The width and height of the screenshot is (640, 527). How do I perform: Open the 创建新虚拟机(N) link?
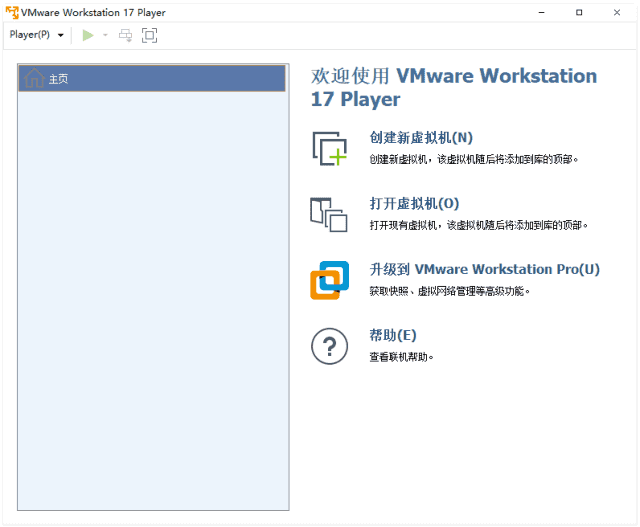tap(421, 138)
